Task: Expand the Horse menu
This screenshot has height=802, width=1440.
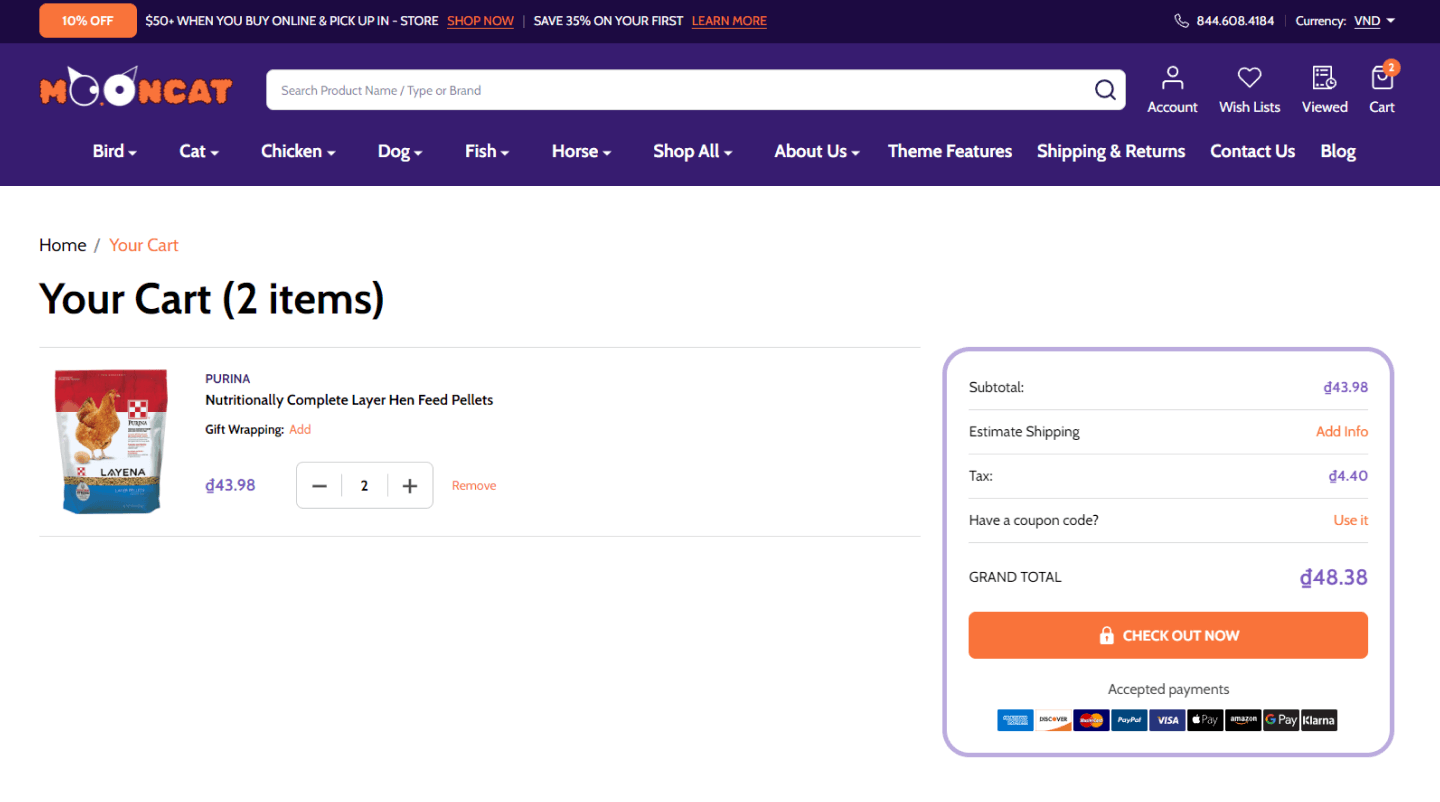Action: point(581,151)
